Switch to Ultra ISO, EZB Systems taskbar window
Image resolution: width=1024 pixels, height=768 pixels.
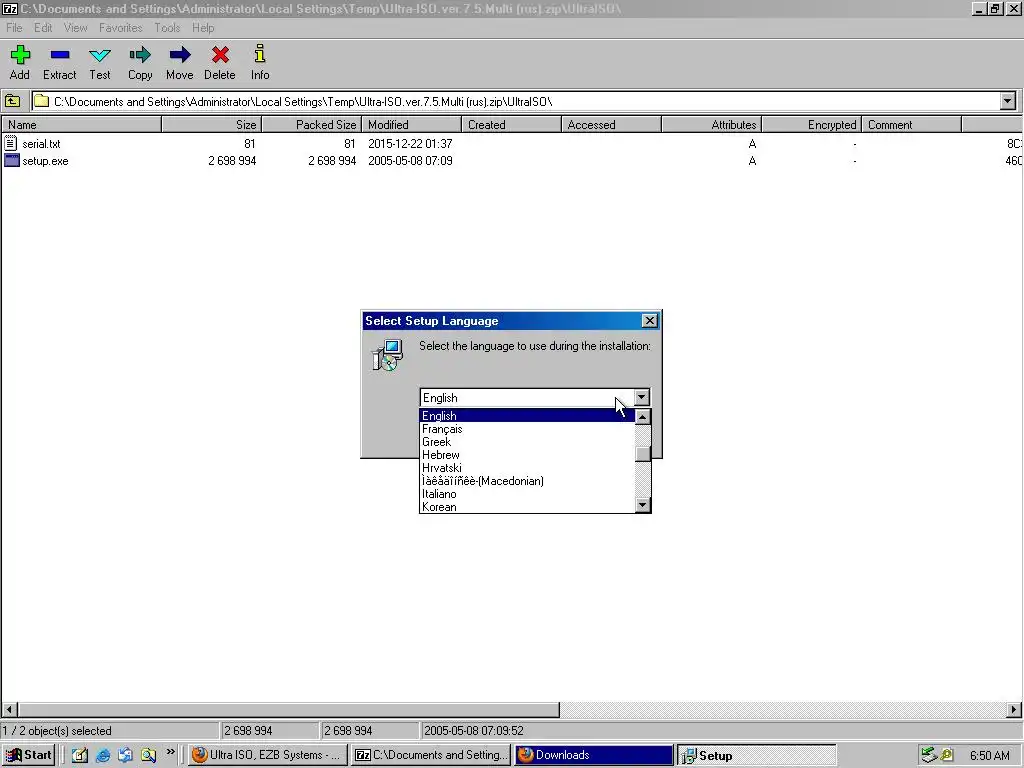pos(268,755)
